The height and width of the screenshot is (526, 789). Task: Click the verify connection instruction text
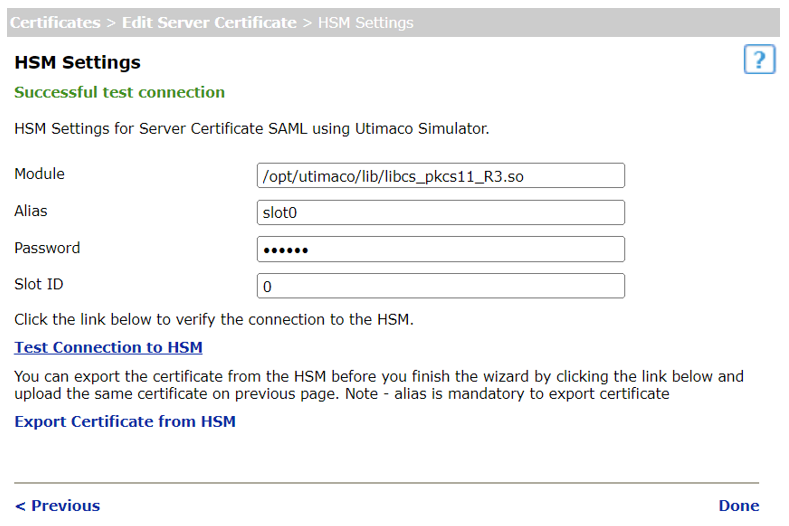213,320
